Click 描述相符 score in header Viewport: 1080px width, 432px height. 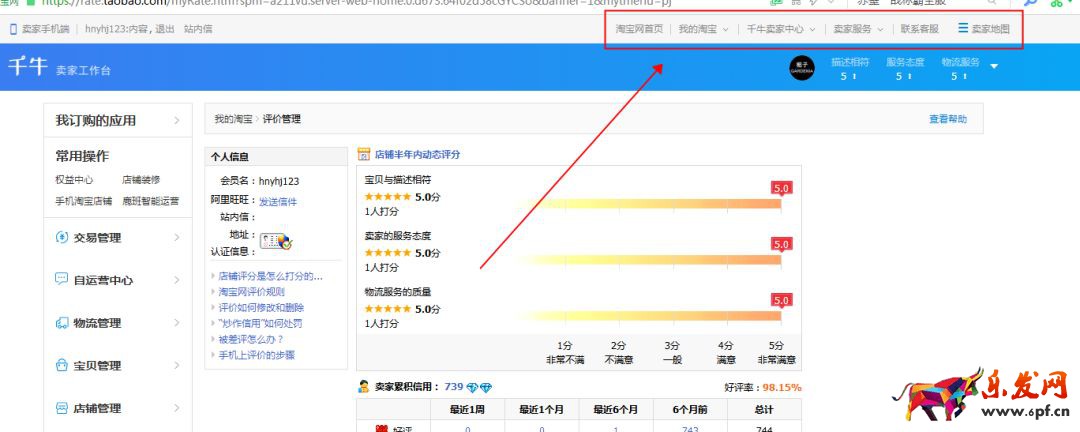(x=849, y=68)
